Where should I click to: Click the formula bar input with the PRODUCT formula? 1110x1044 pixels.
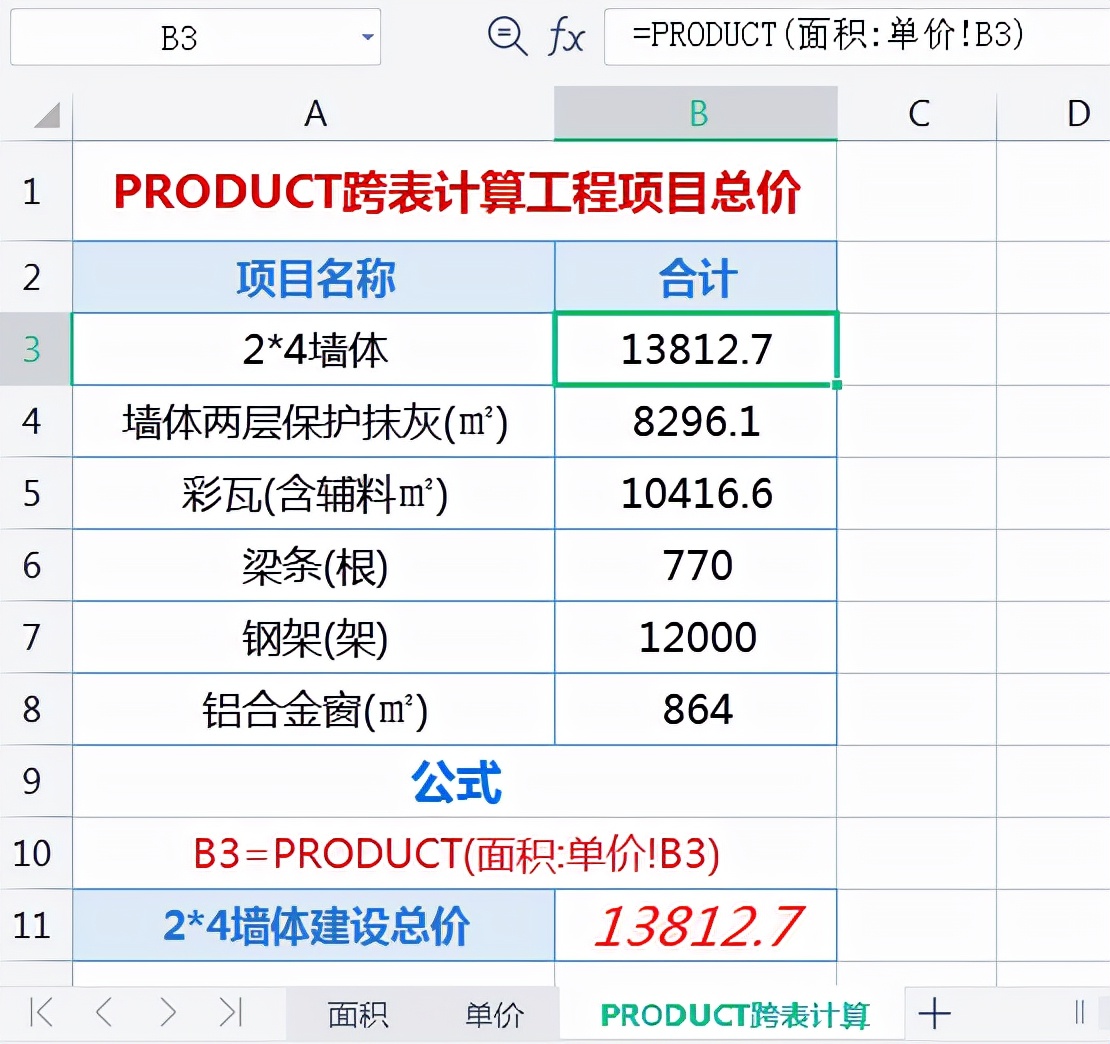point(857,36)
